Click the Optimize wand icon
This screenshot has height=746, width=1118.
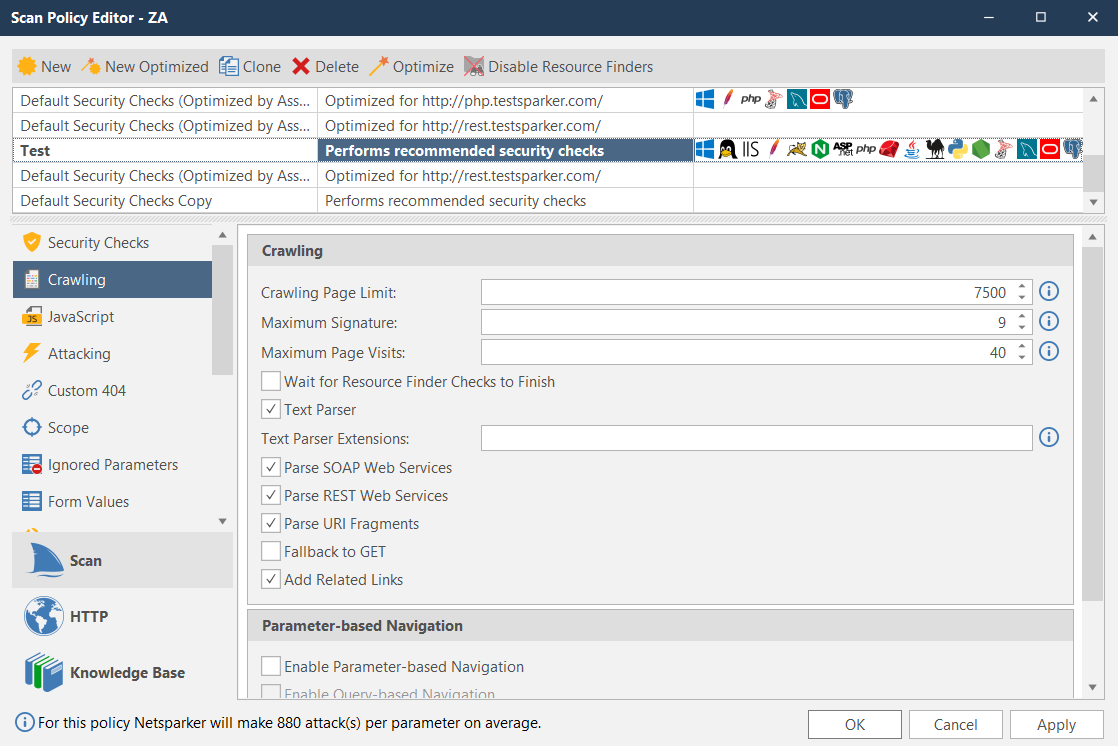(379, 67)
